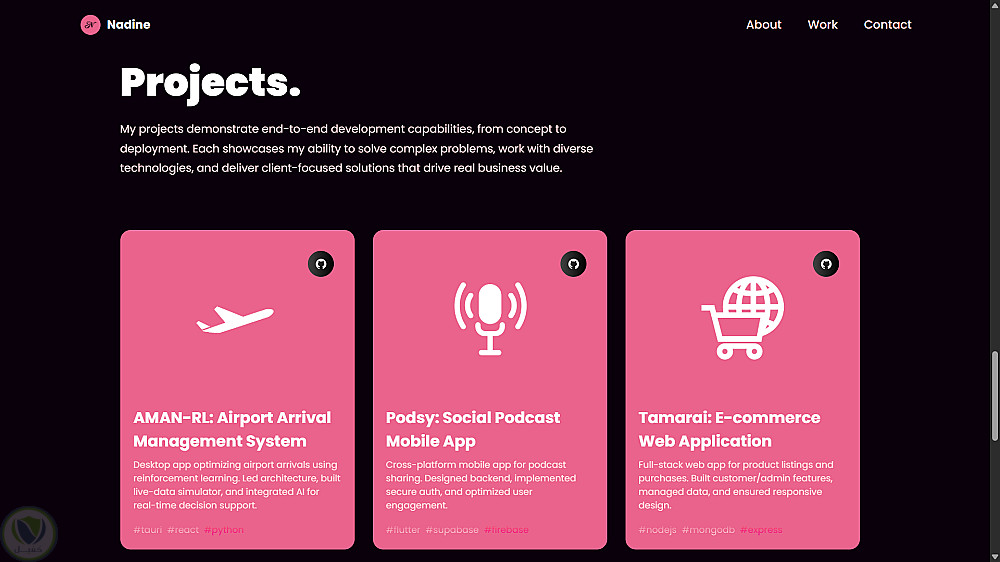Screen dimensions: 1000x562
Task: Click the shield badge in bottom-left corner
Action: 28,534
